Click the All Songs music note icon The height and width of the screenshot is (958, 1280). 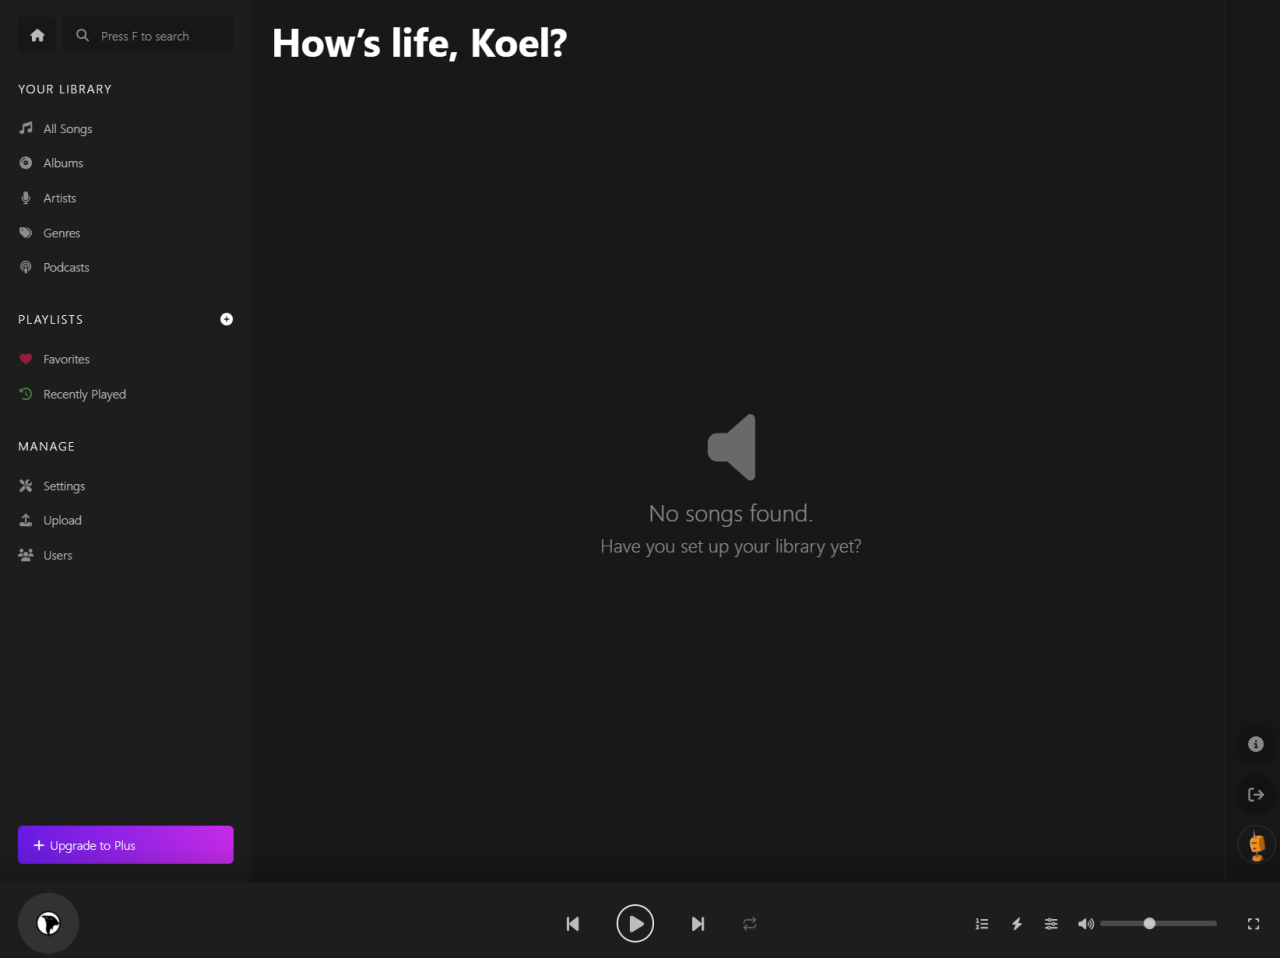(26, 128)
